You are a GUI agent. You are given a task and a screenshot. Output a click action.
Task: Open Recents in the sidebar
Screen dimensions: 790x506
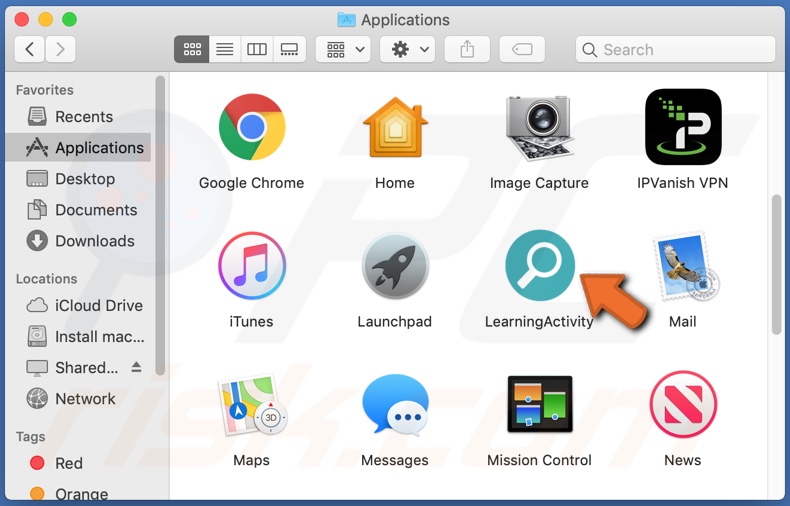tap(78, 116)
